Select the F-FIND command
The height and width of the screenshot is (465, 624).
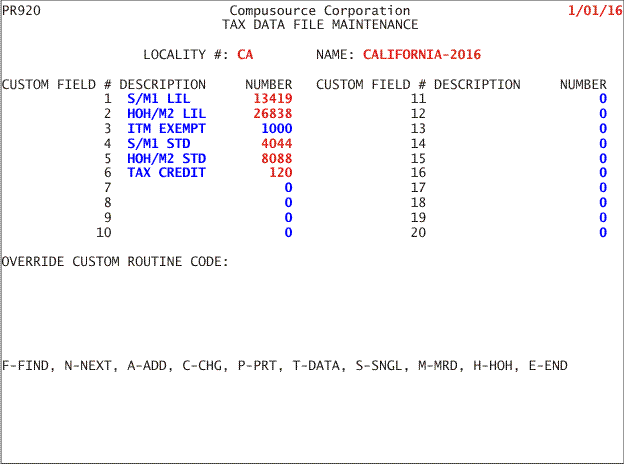point(25,365)
